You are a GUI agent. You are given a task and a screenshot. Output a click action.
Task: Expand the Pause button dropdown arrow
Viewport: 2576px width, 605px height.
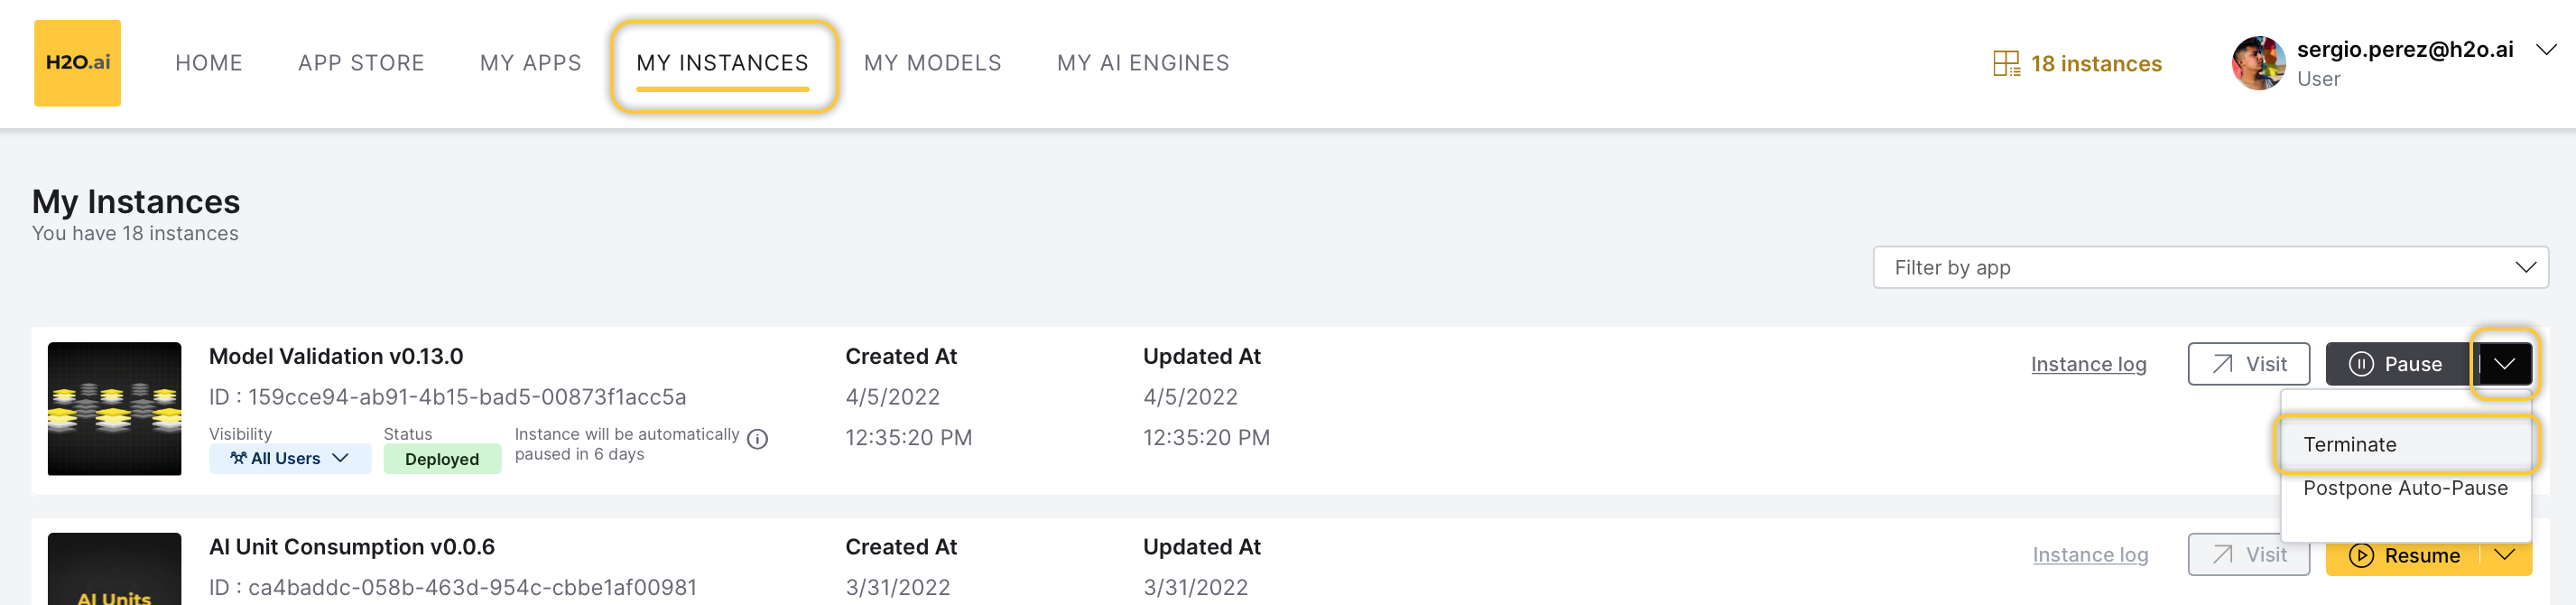pyautogui.click(x=2504, y=364)
